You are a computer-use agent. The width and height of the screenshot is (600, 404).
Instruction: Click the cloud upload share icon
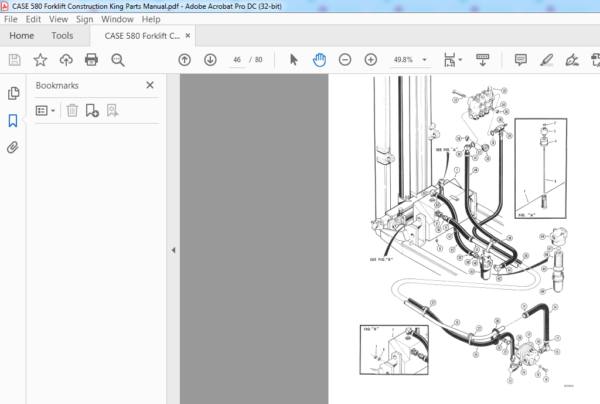[x=66, y=60]
